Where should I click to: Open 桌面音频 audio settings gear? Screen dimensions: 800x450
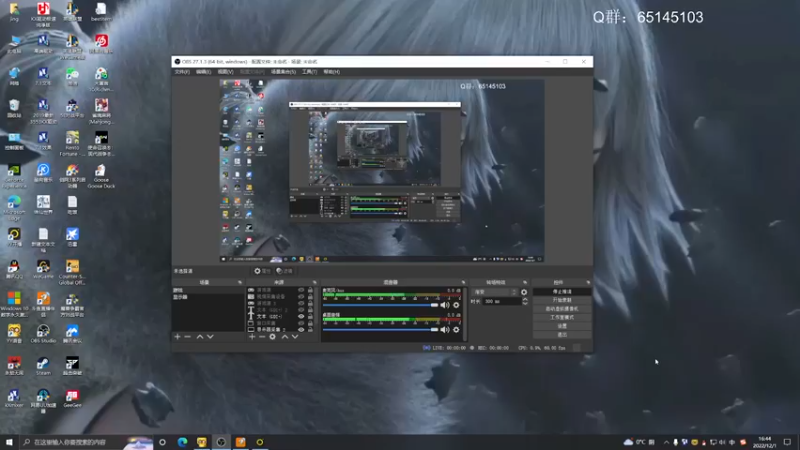pos(456,330)
